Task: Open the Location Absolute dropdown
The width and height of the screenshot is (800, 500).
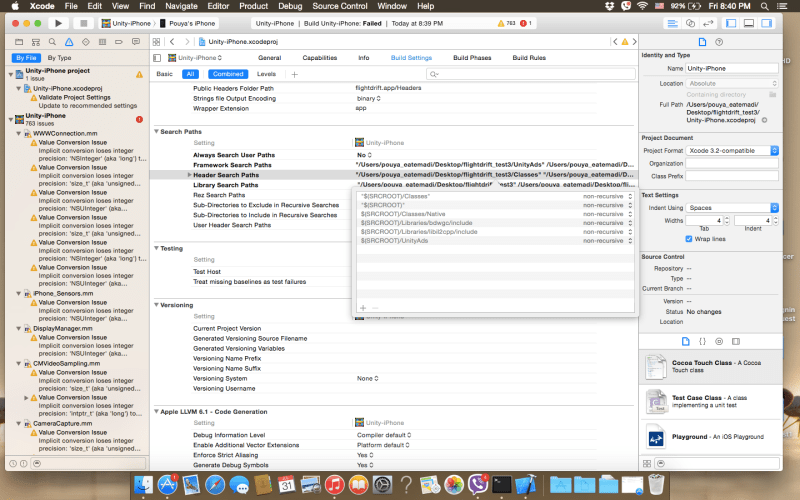Action: 732,83
